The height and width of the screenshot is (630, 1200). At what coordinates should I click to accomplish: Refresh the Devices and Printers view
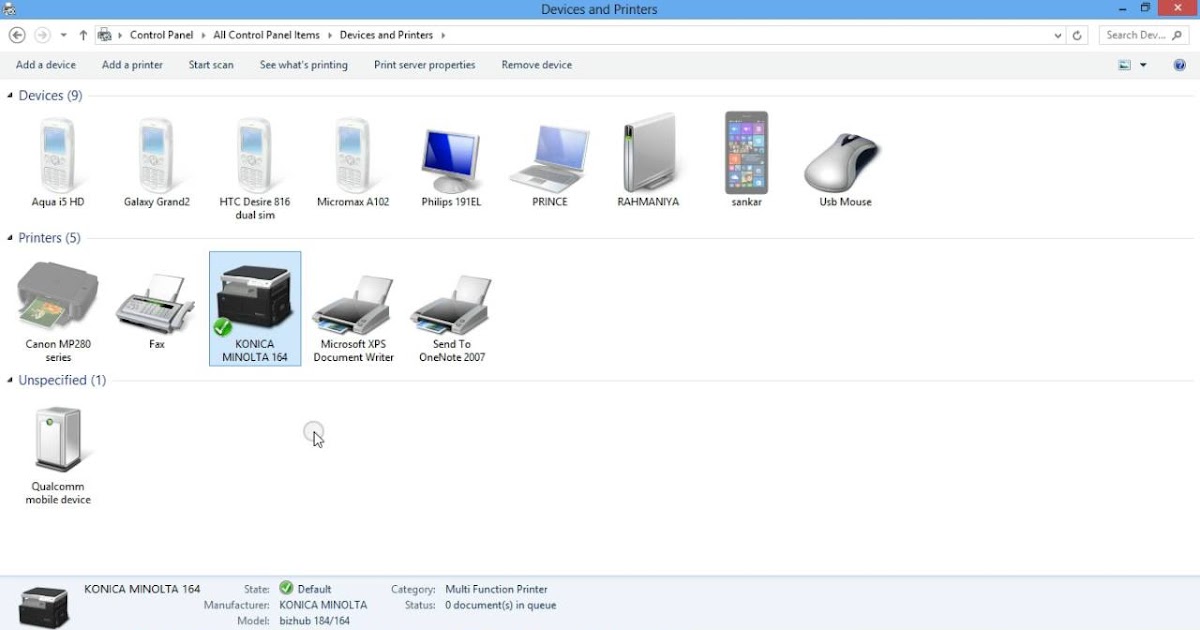click(1077, 35)
